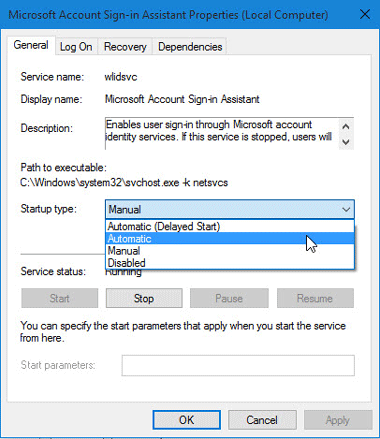Stop the running service

144,298
